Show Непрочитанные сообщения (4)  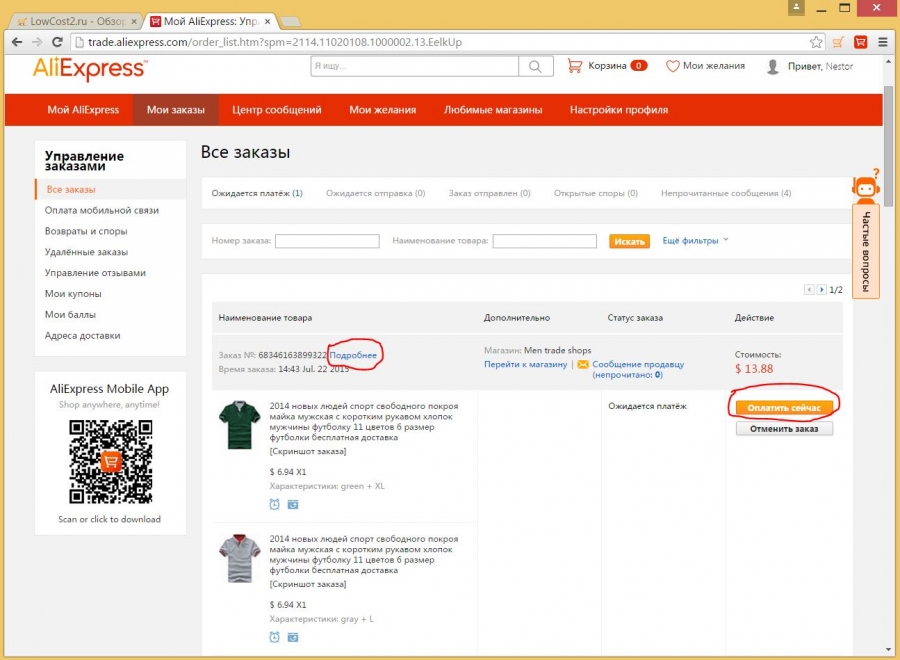point(726,193)
